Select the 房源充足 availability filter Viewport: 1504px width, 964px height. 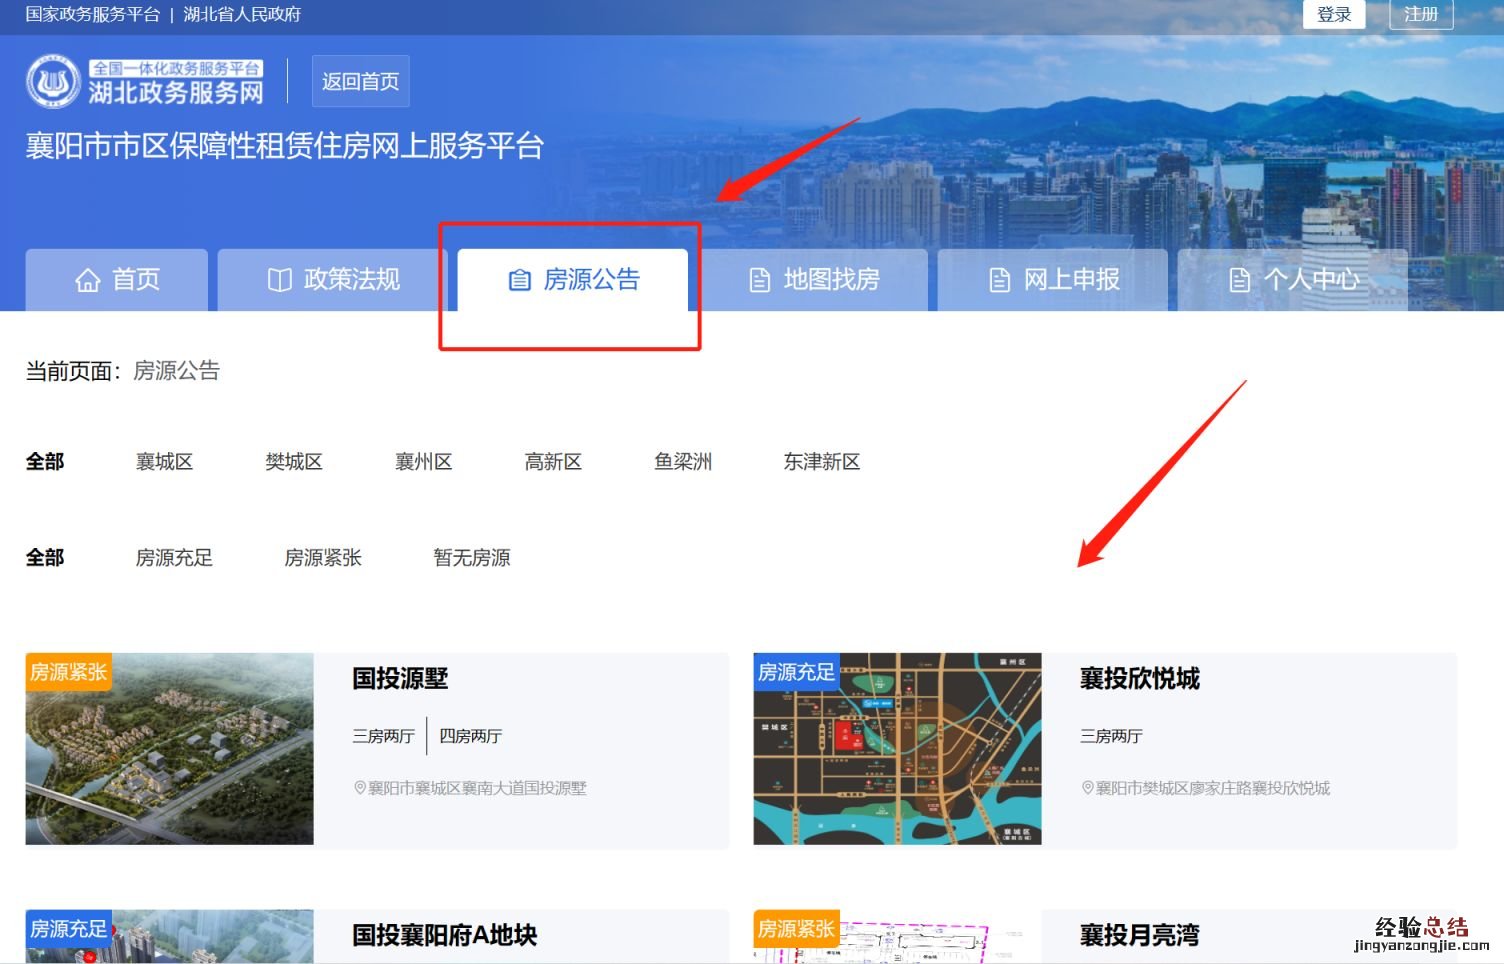tap(174, 558)
